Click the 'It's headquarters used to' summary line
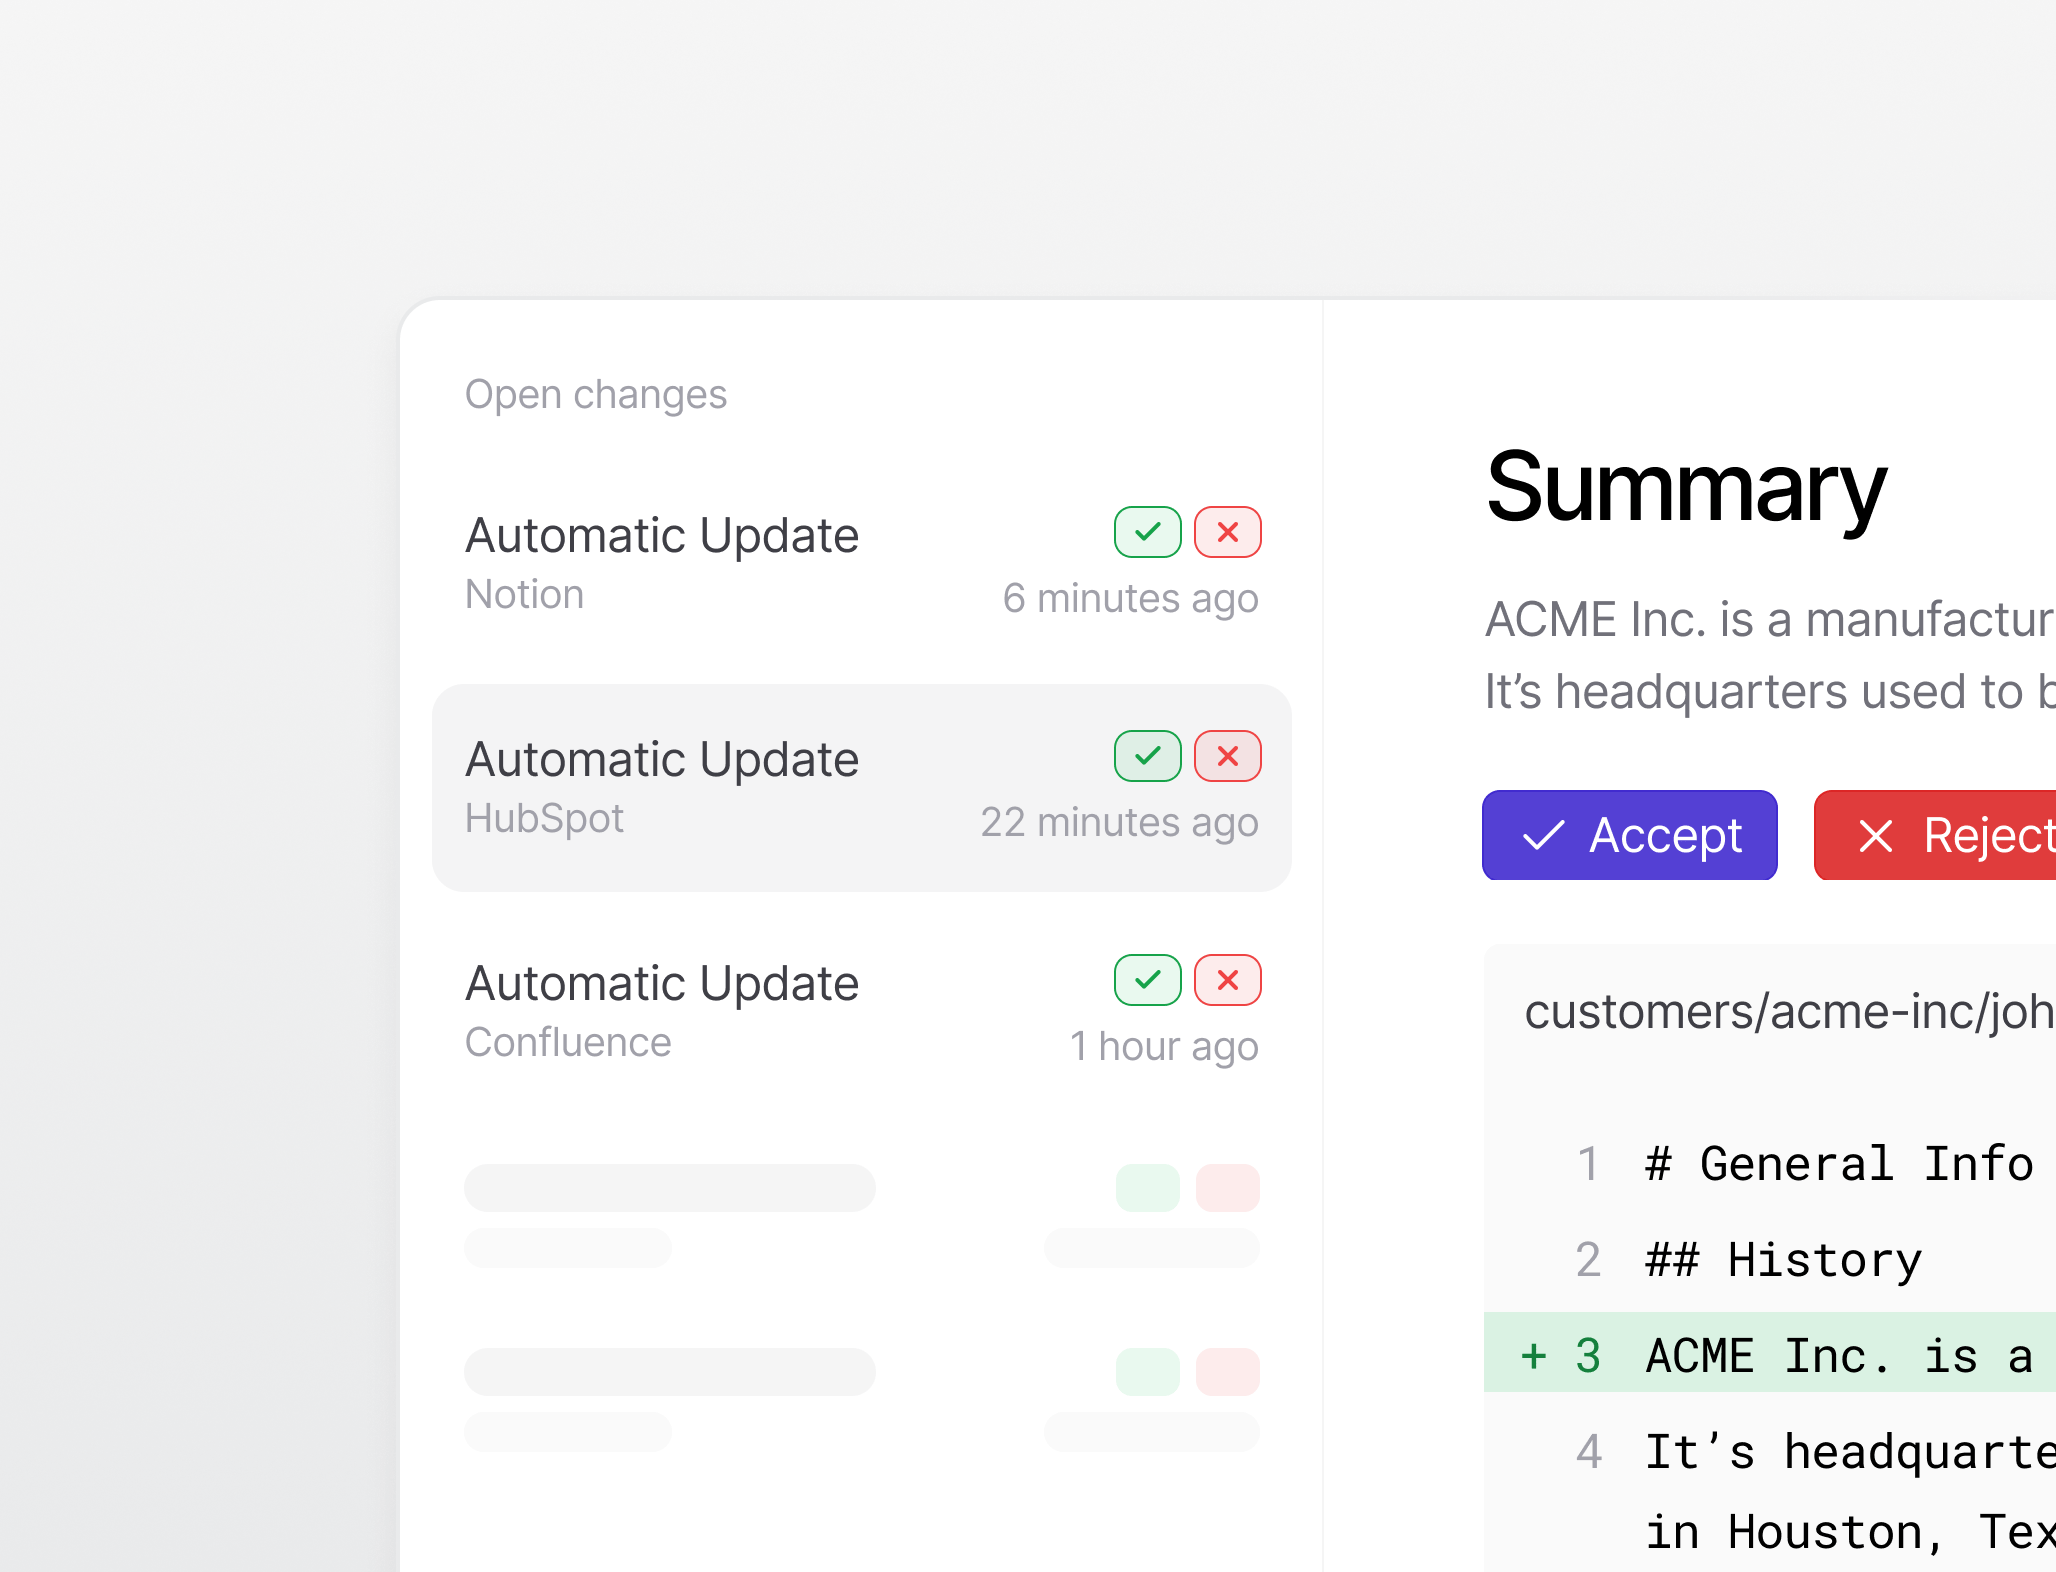The image size is (2056, 1572). [1770, 692]
